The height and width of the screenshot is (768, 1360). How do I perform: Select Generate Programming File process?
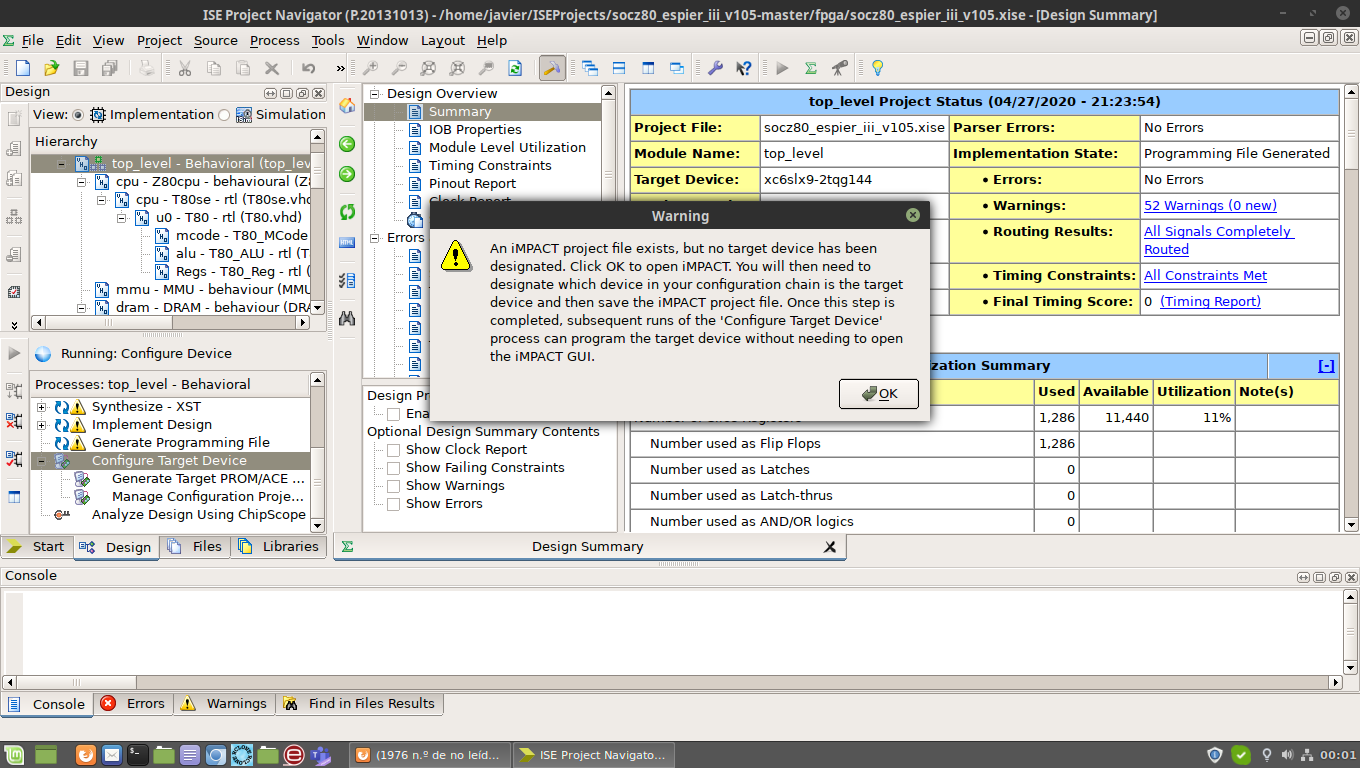[181, 443]
